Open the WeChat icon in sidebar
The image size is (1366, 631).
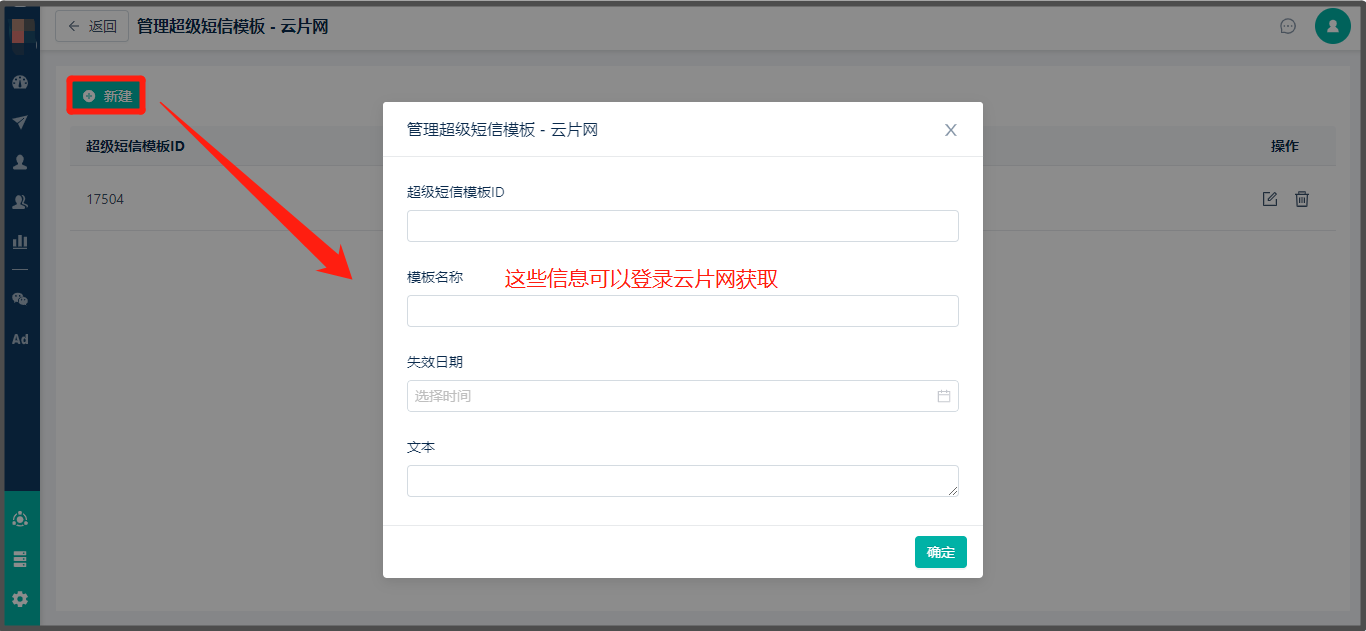[20, 299]
